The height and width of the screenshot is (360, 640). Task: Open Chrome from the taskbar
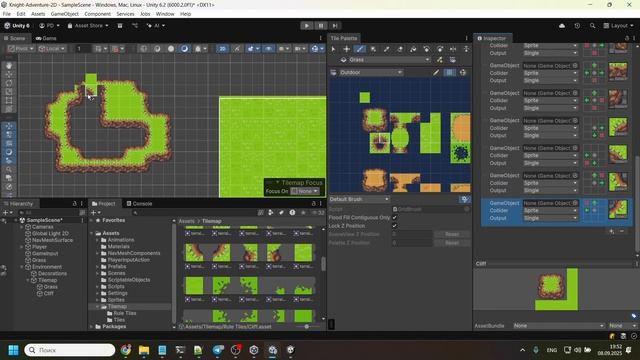coord(126,350)
